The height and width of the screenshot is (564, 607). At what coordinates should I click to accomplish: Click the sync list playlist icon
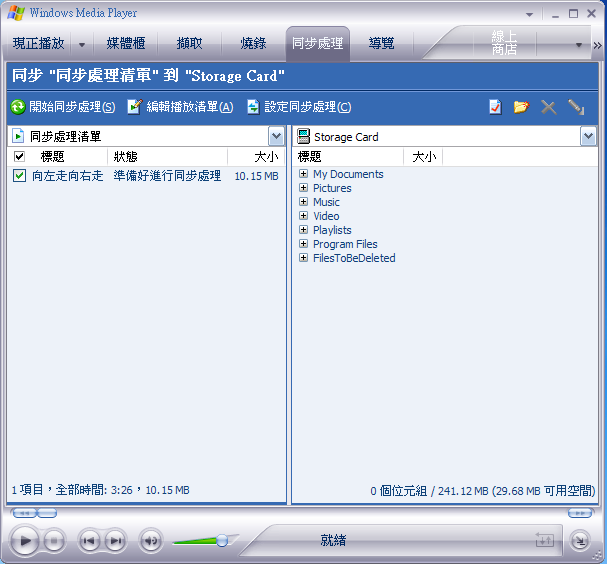pyautogui.click(x=18, y=136)
